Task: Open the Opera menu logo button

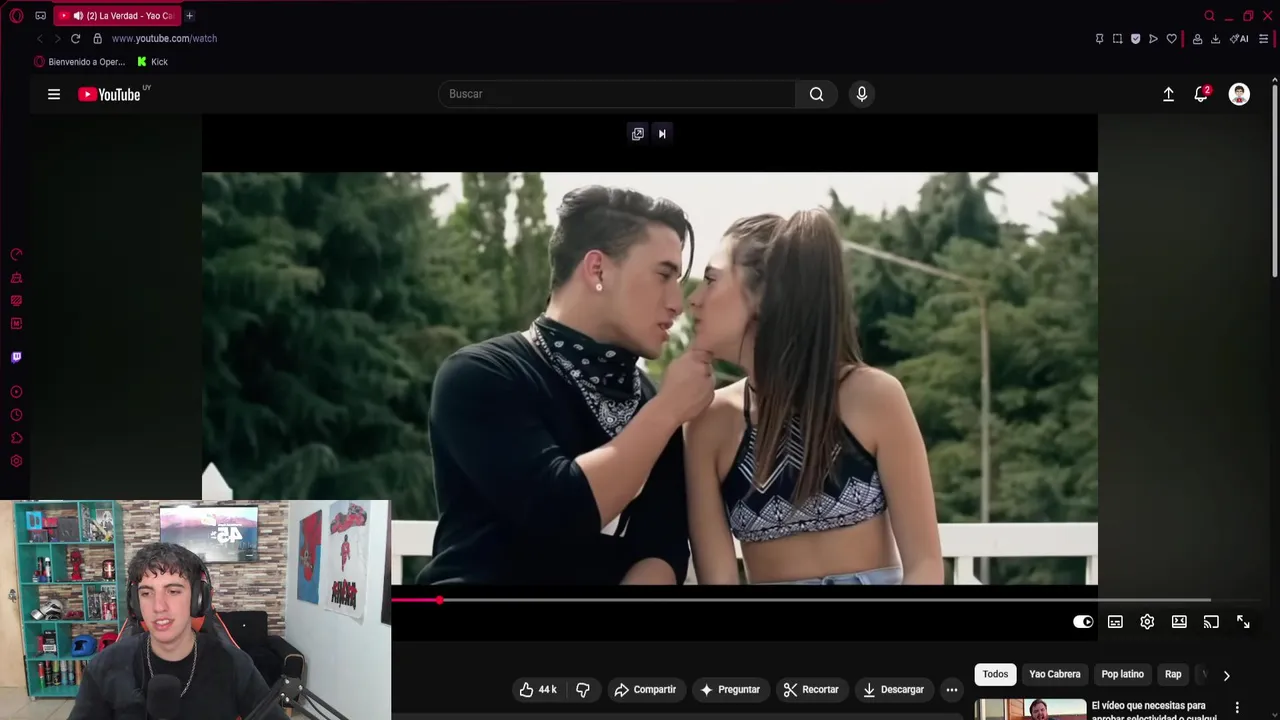Action: pyautogui.click(x=16, y=16)
